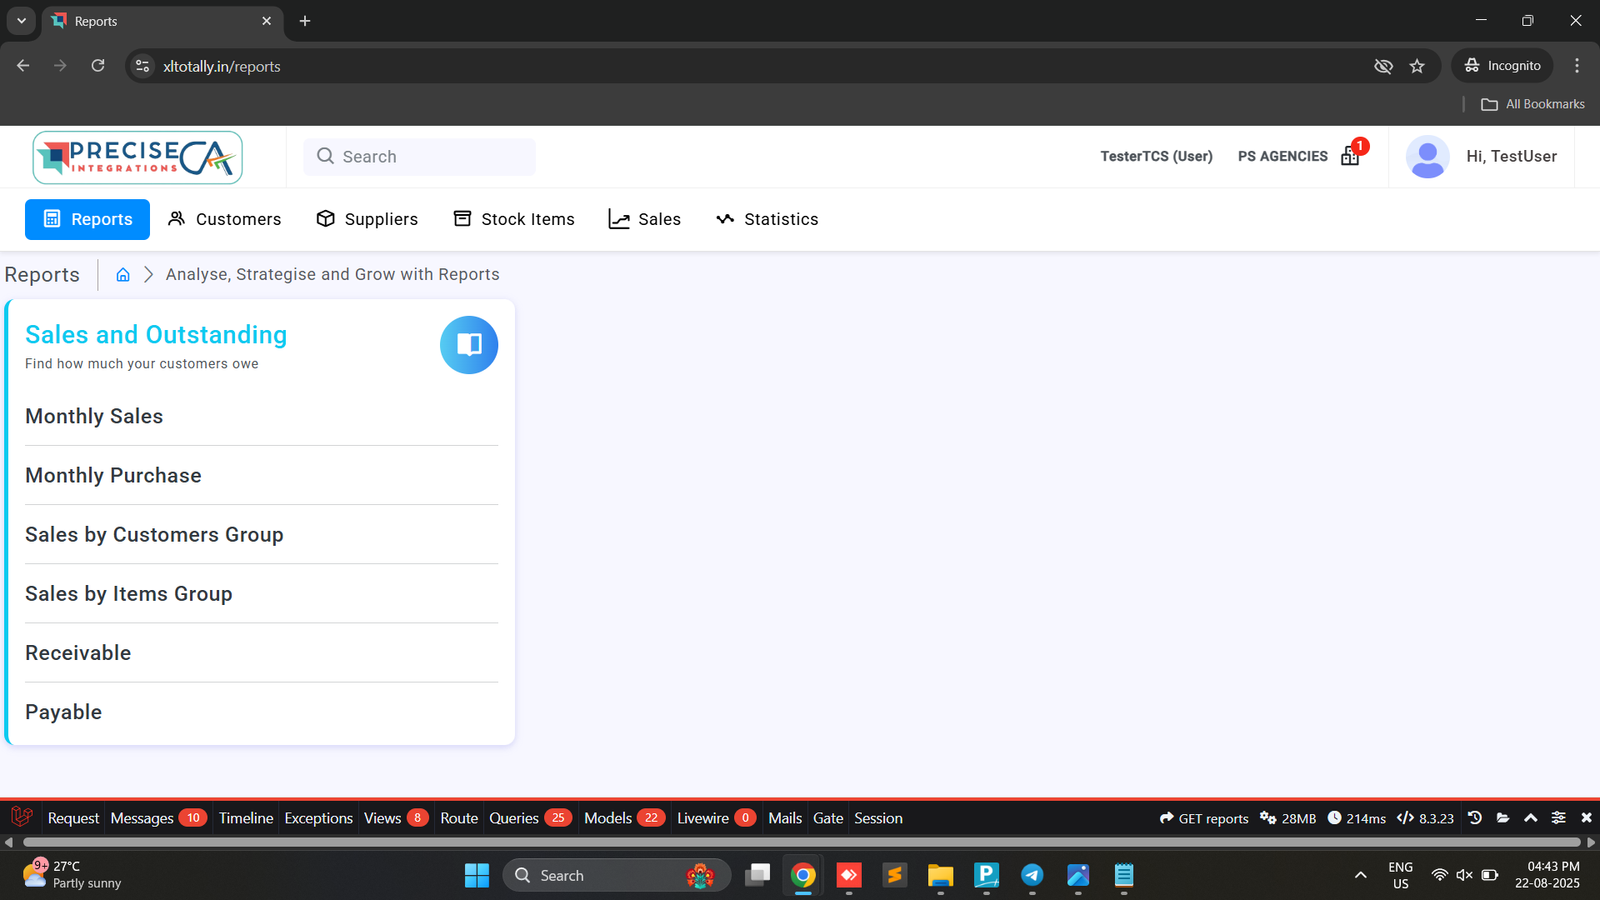Switch to the Queries debugbar tab

point(514,818)
